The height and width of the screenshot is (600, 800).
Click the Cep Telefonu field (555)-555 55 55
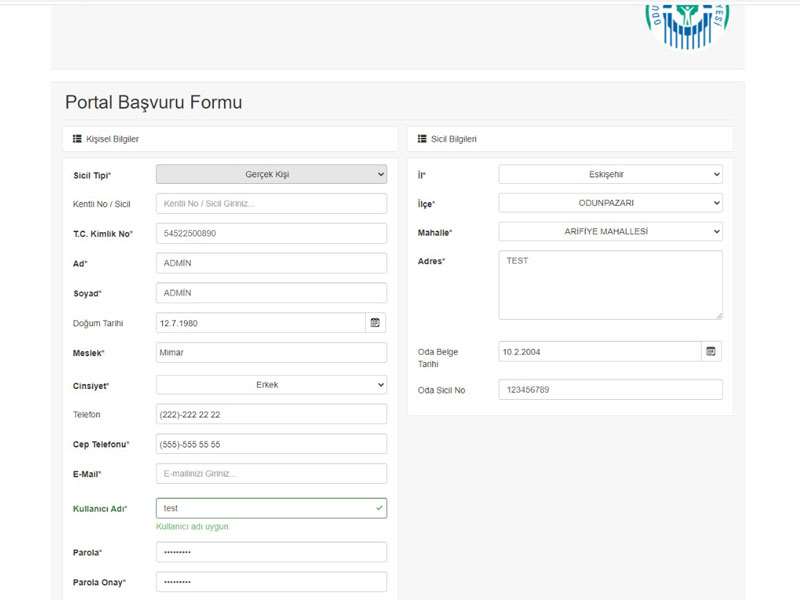(271, 444)
